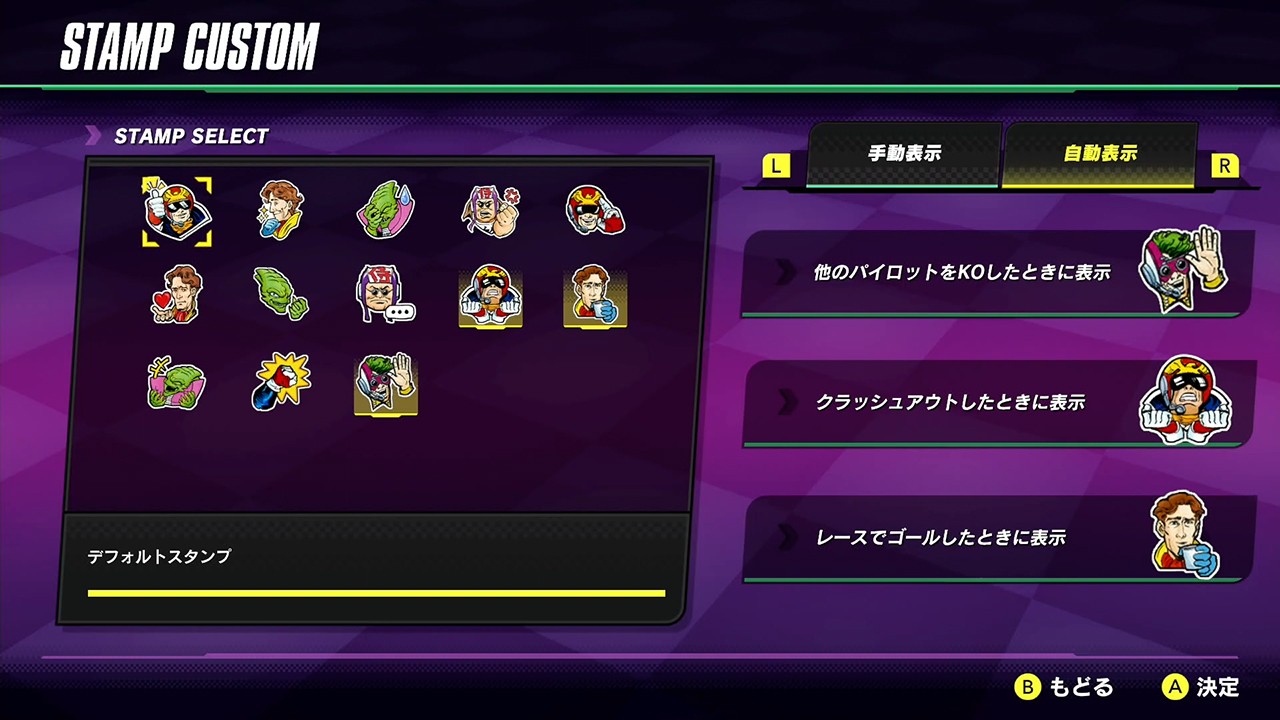Open the 自動表示 tab
Screen dimensions: 1280x720
pyautogui.click(x=1099, y=155)
